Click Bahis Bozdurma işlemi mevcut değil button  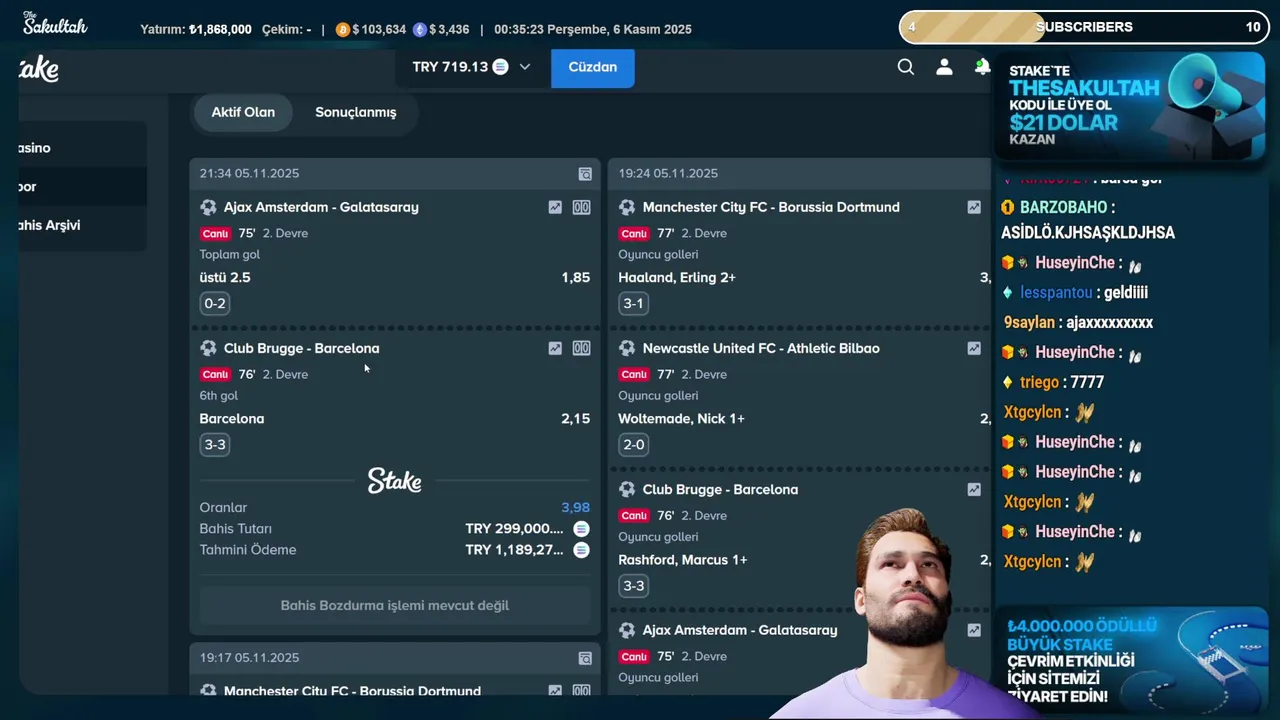395,605
